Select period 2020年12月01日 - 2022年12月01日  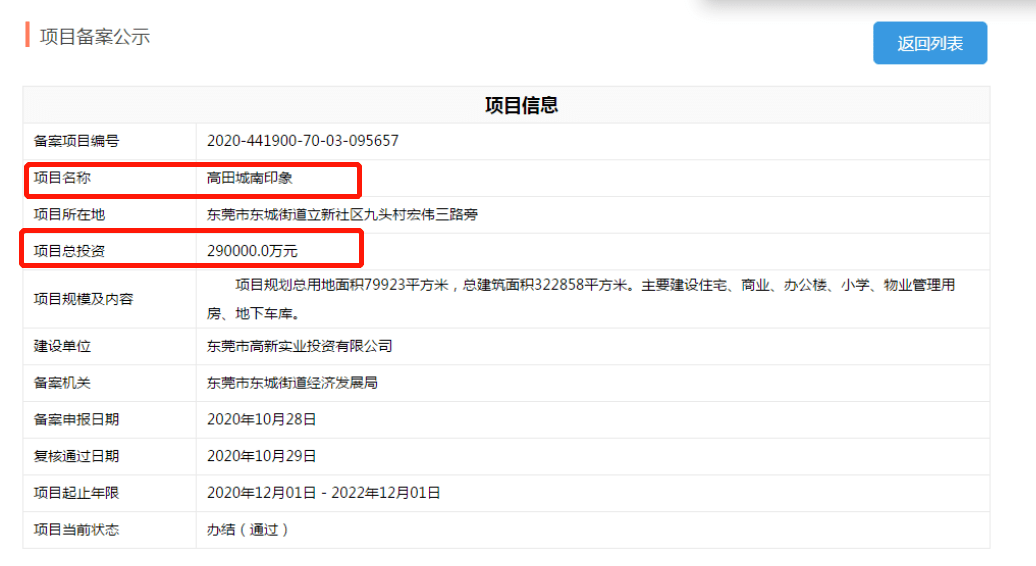tap(324, 493)
